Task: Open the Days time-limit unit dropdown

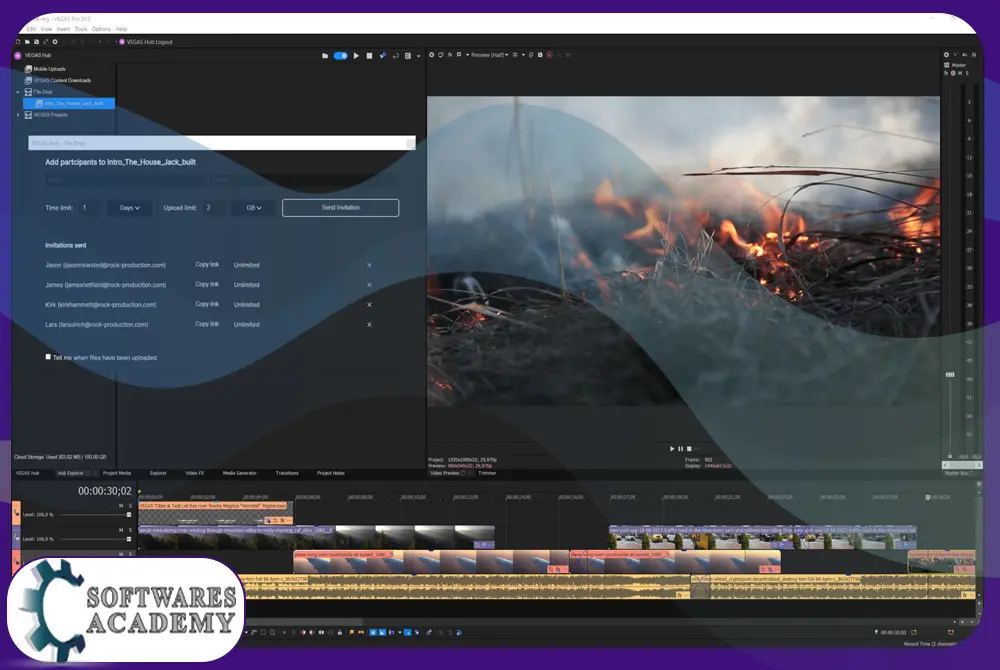Action: (129, 208)
